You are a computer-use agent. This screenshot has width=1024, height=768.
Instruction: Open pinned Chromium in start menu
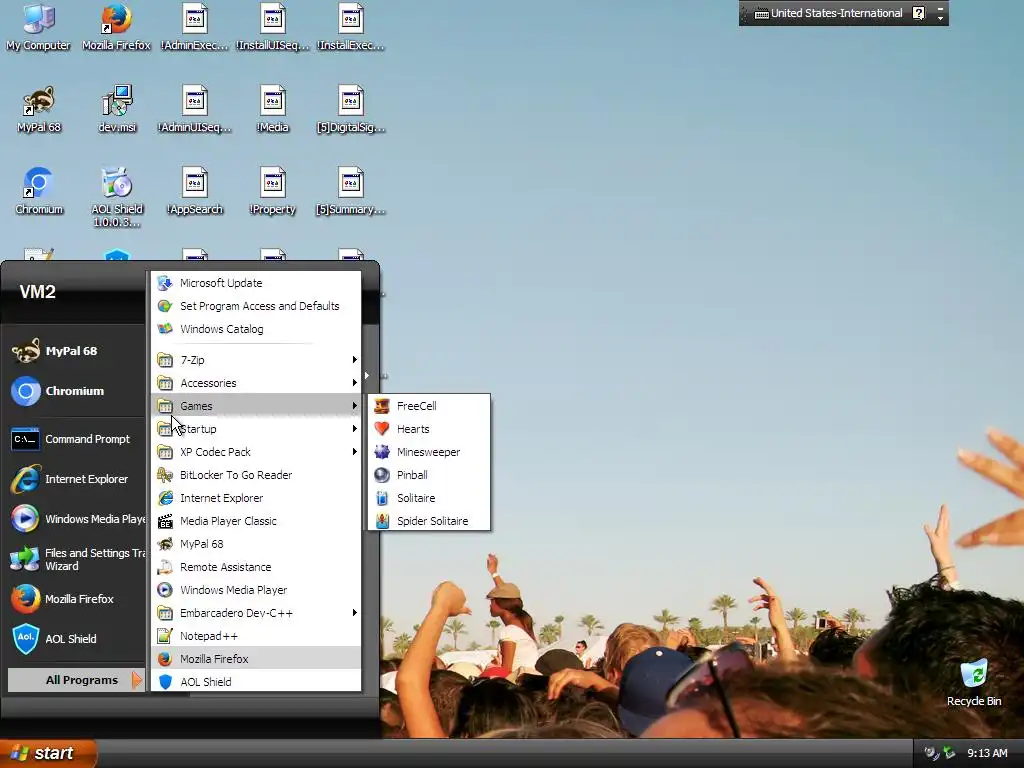[x=75, y=391]
